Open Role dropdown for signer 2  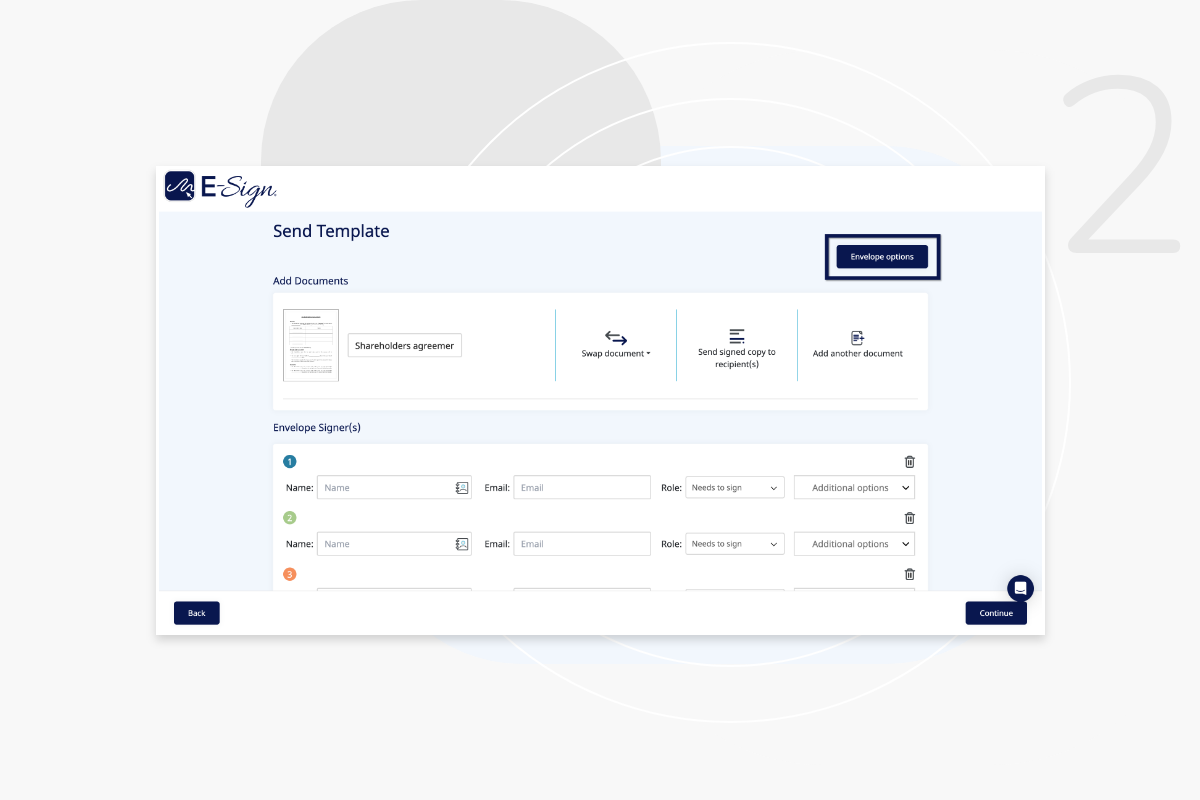735,543
